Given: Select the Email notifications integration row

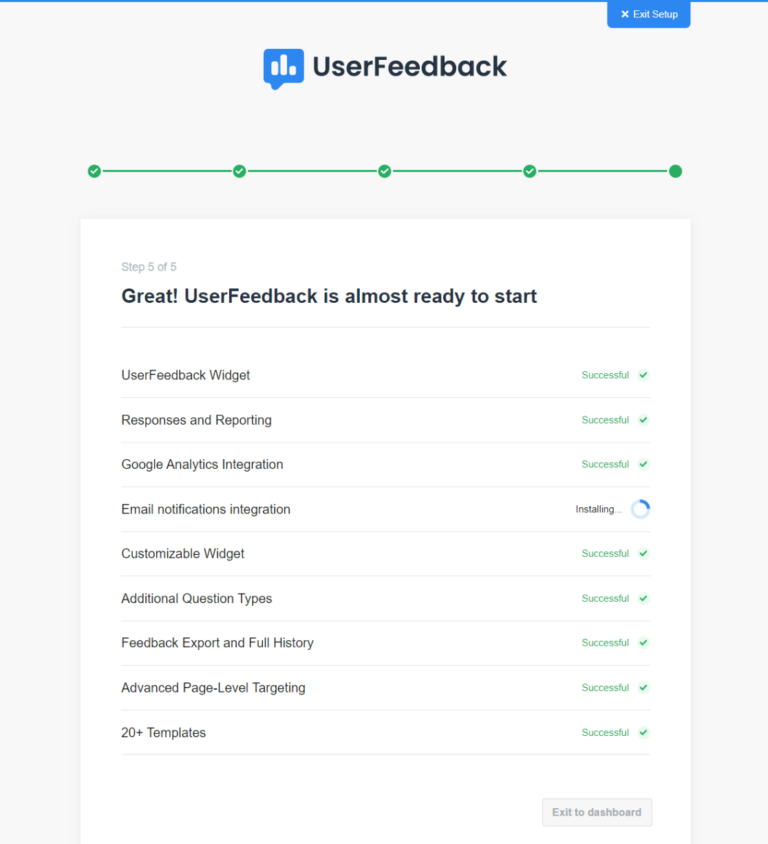Looking at the screenshot, I should click(x=205, y=509).
